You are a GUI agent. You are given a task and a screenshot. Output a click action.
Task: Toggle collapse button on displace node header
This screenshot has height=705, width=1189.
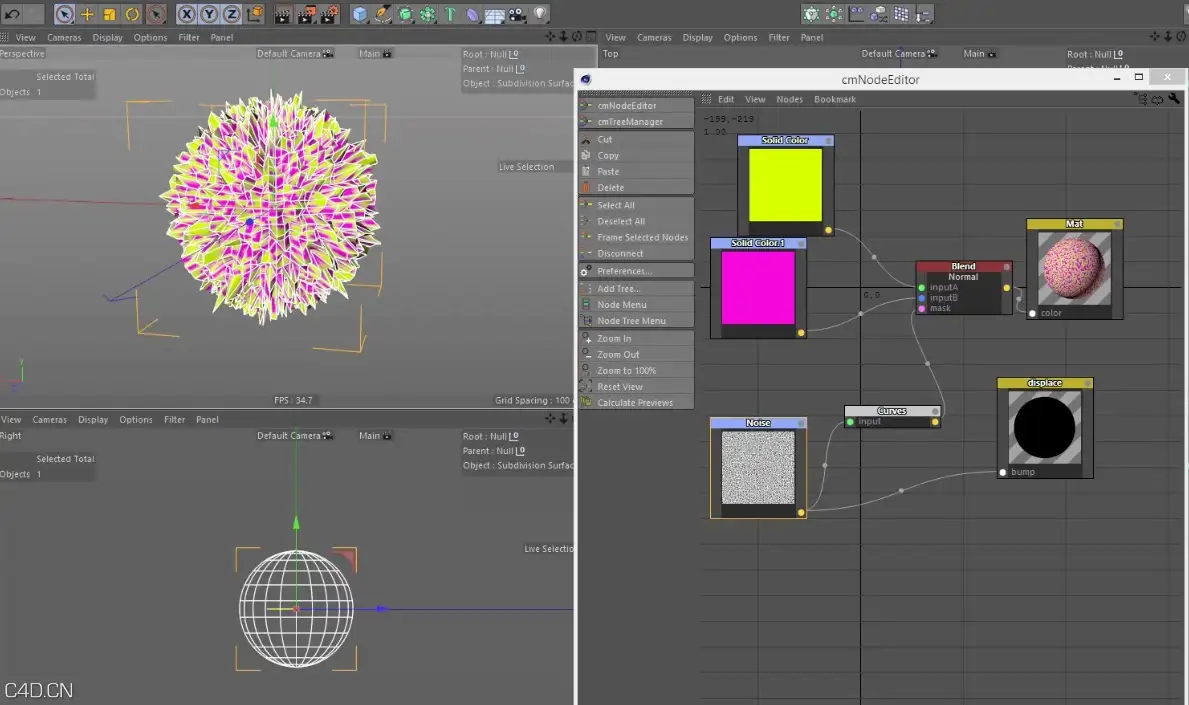pos(1087,383)
